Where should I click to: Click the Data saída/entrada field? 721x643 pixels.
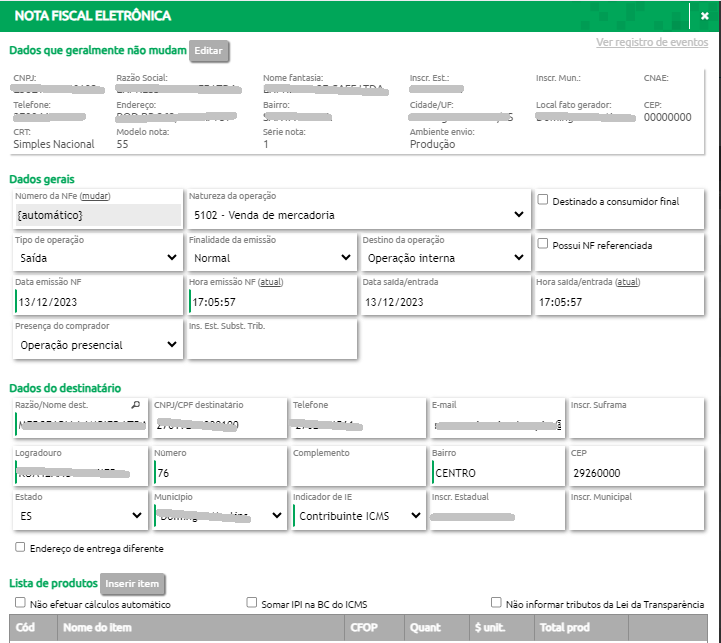446,302
